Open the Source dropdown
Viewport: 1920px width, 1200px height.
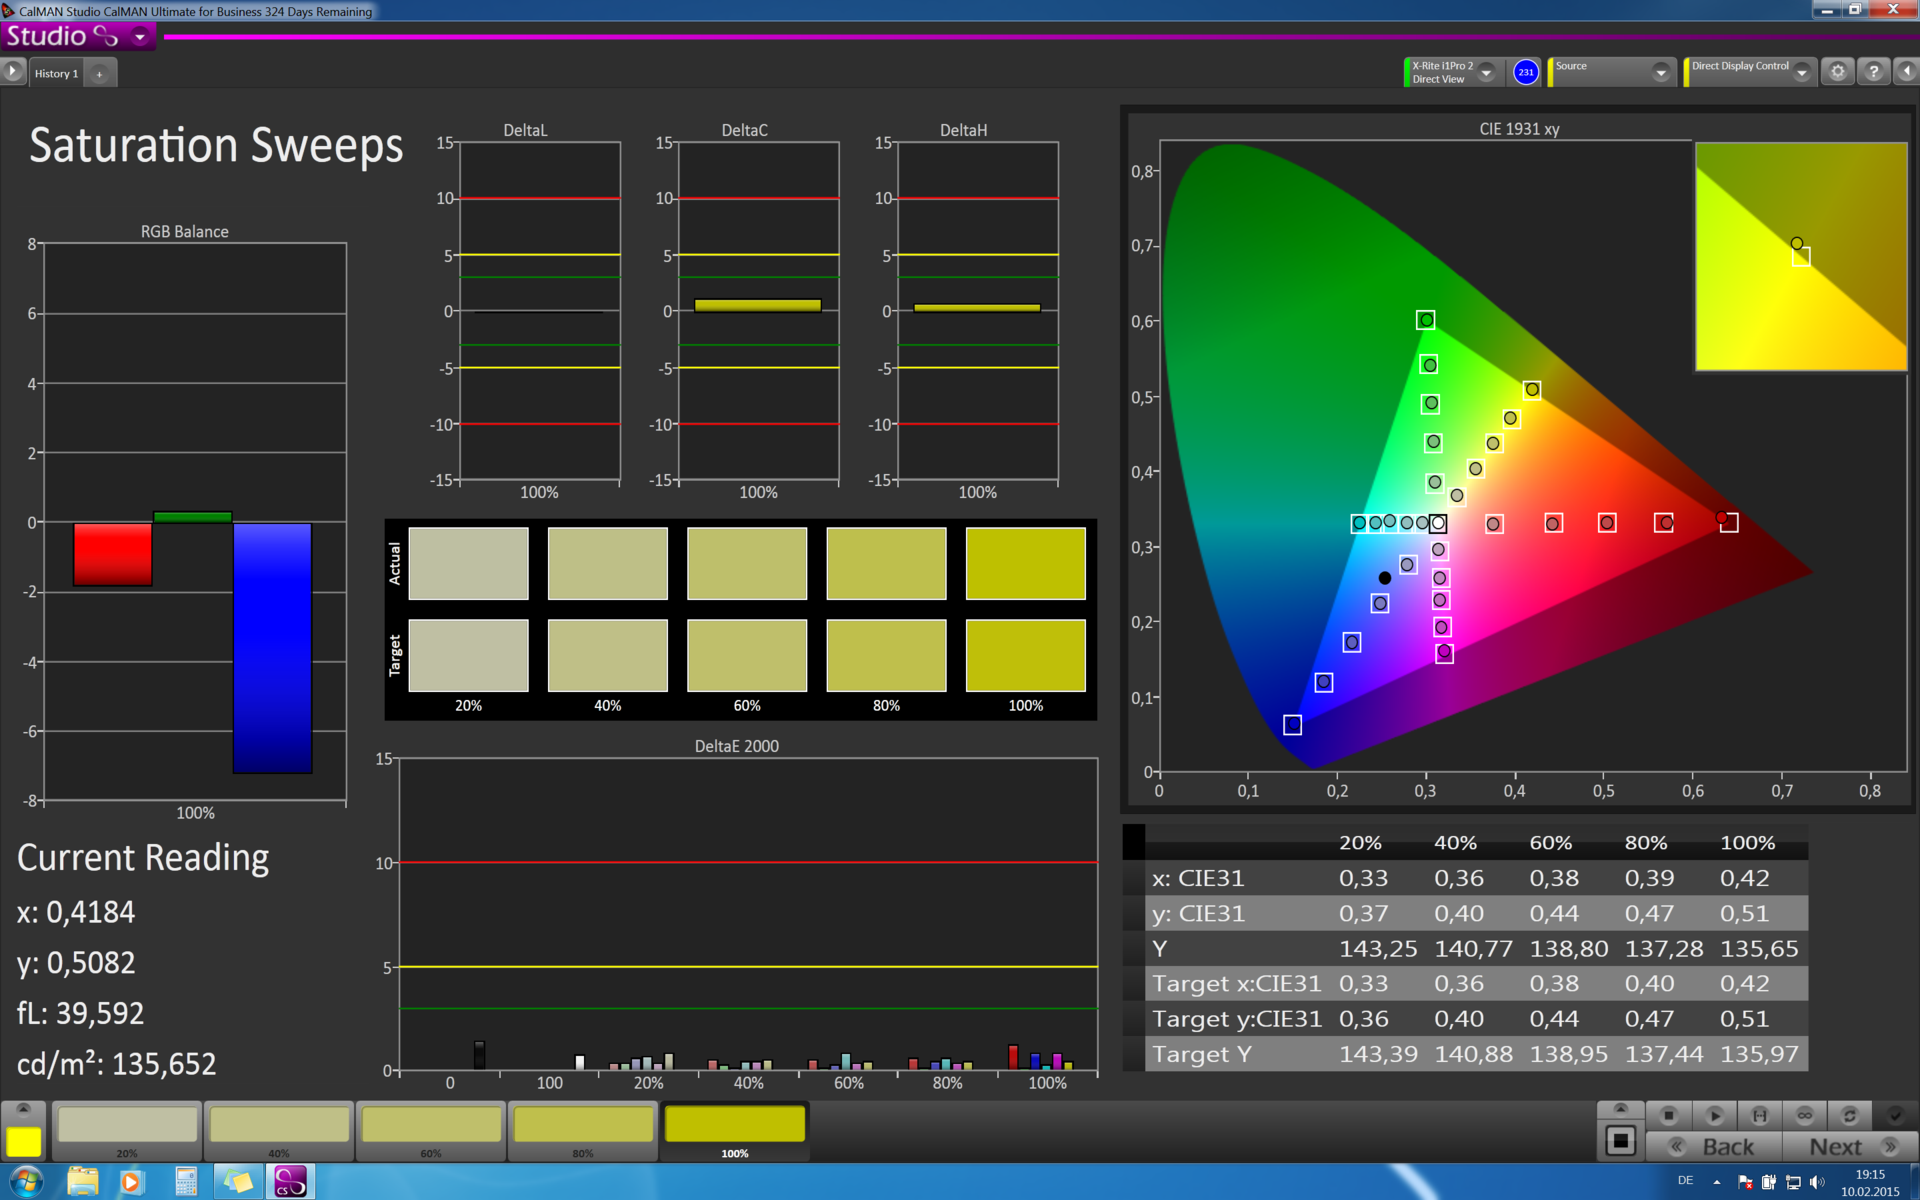click(x=1660, y=72)
